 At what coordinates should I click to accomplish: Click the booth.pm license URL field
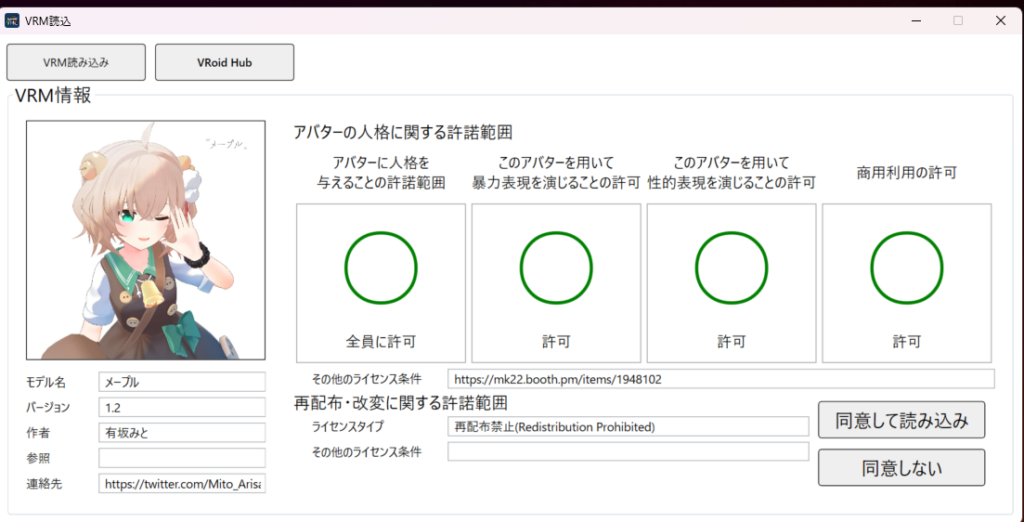[x=721, y=379]
